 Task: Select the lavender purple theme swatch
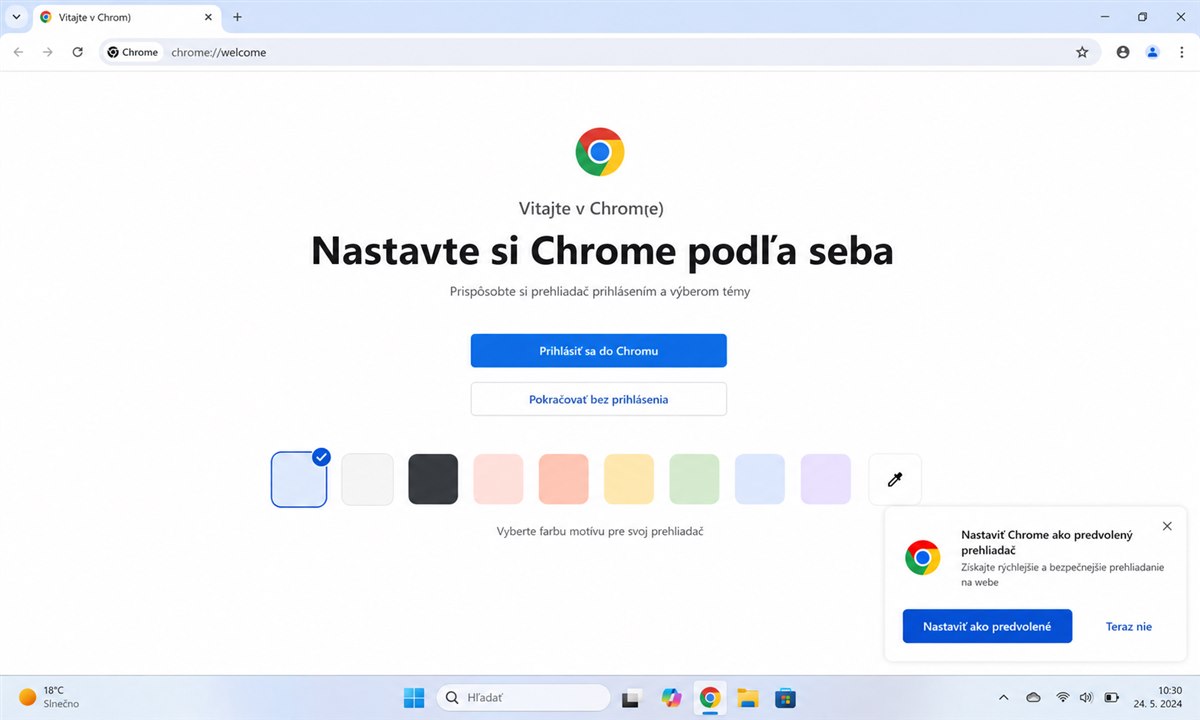(x=825, y=479)
